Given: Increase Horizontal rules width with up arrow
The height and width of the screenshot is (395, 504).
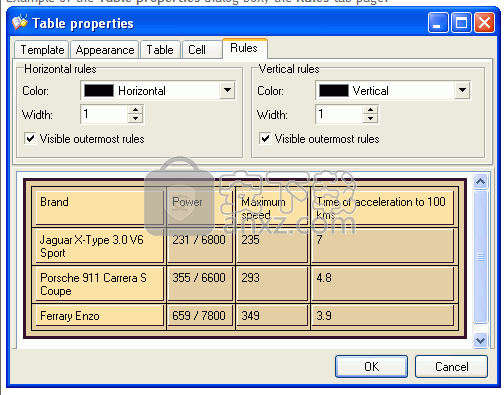Looking at the screenshot, I should click(x=135, y=110).
